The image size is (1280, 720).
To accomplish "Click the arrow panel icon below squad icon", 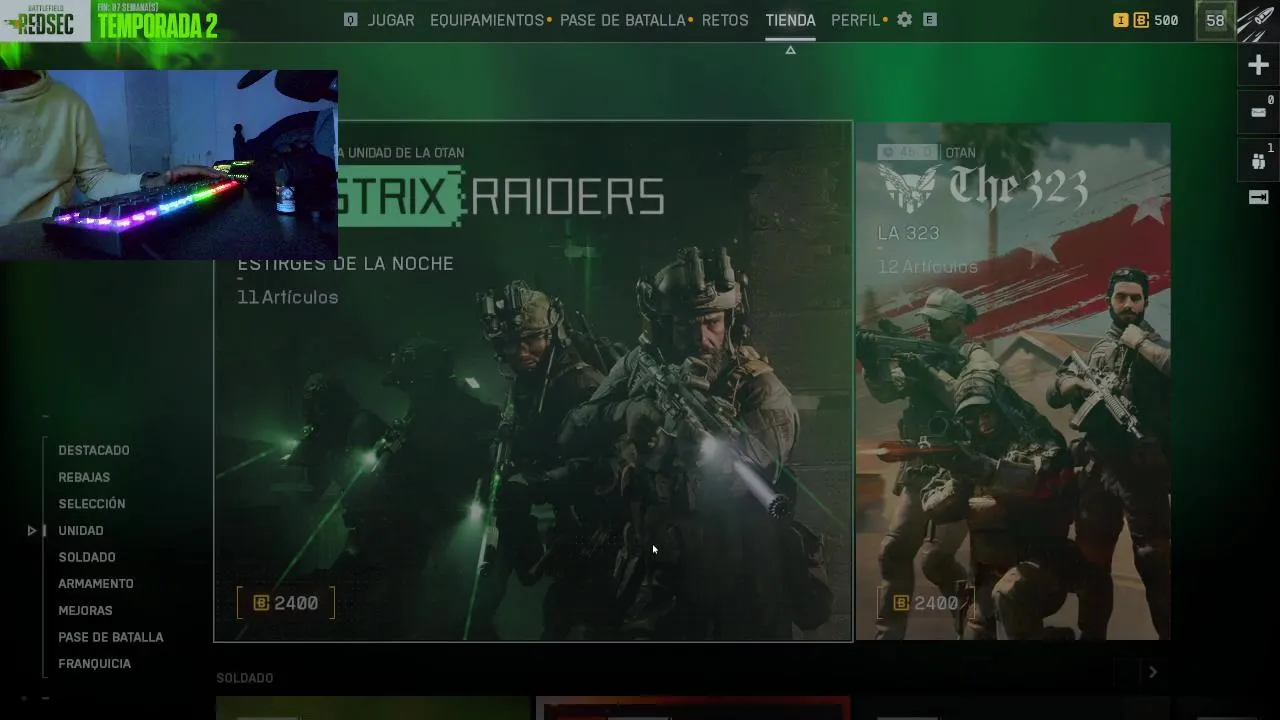I will click(1258, 198).
